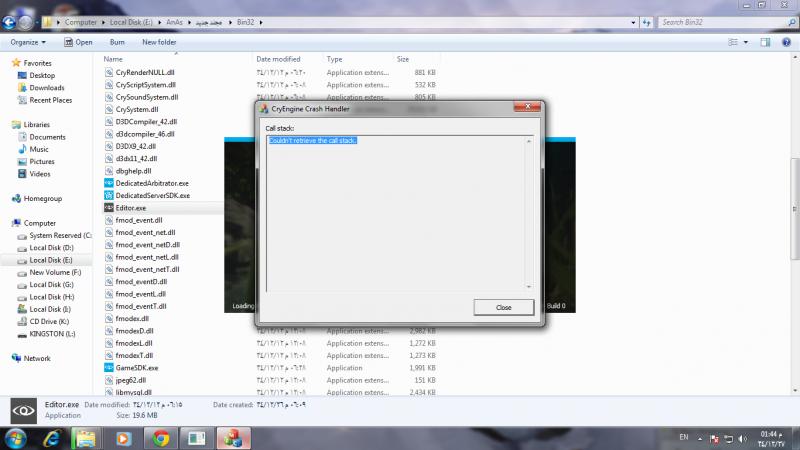This screenshot has width=800, height=450.
Task: Sort by the Type column header
Action: tap(335, 59)
